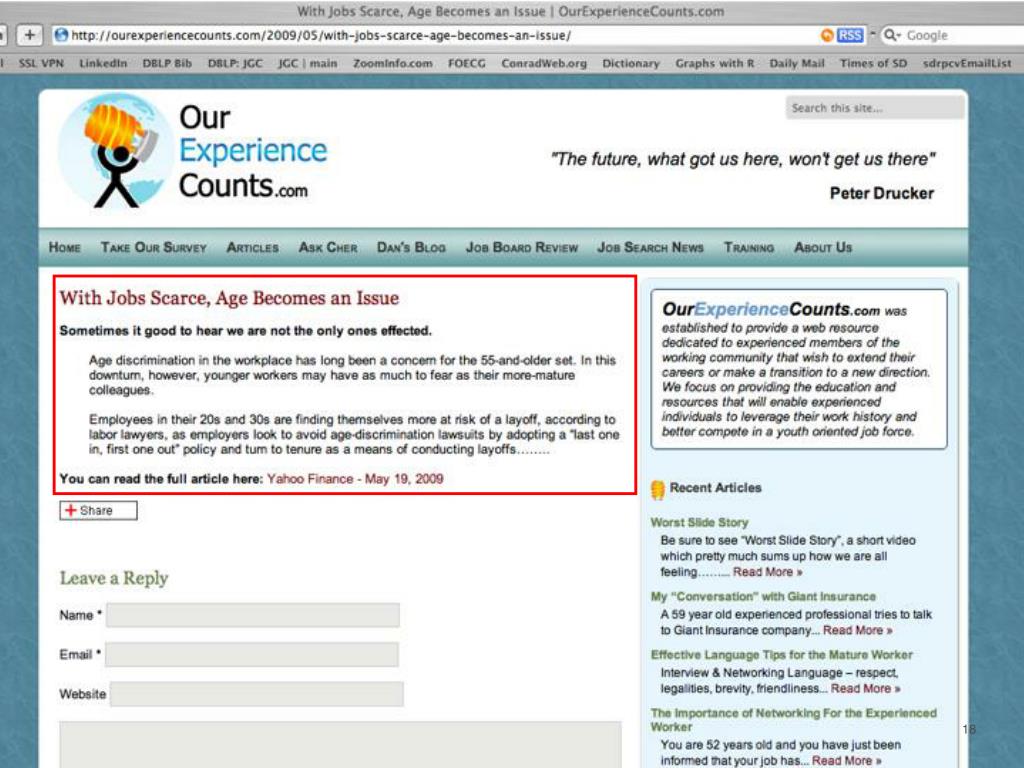Open the DBLP: JGC bookmark
Image resolution: width=1024 pixels, height=768 pixels.
pos(235,63)
